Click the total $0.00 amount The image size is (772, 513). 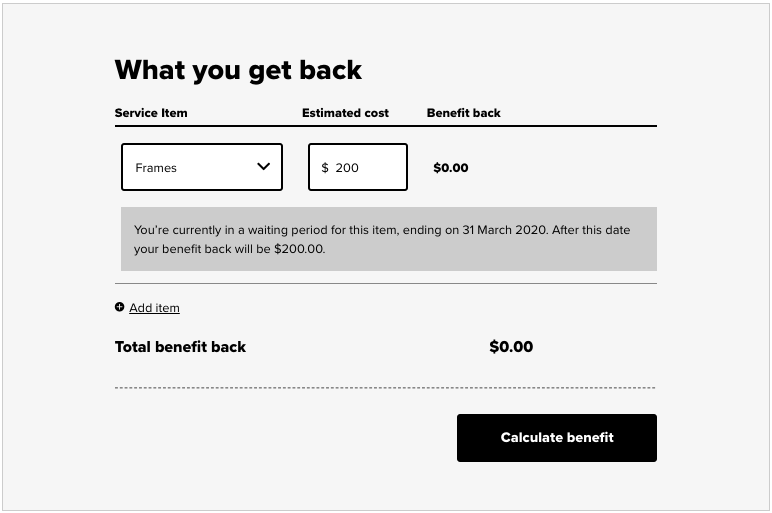click(511, 347)
